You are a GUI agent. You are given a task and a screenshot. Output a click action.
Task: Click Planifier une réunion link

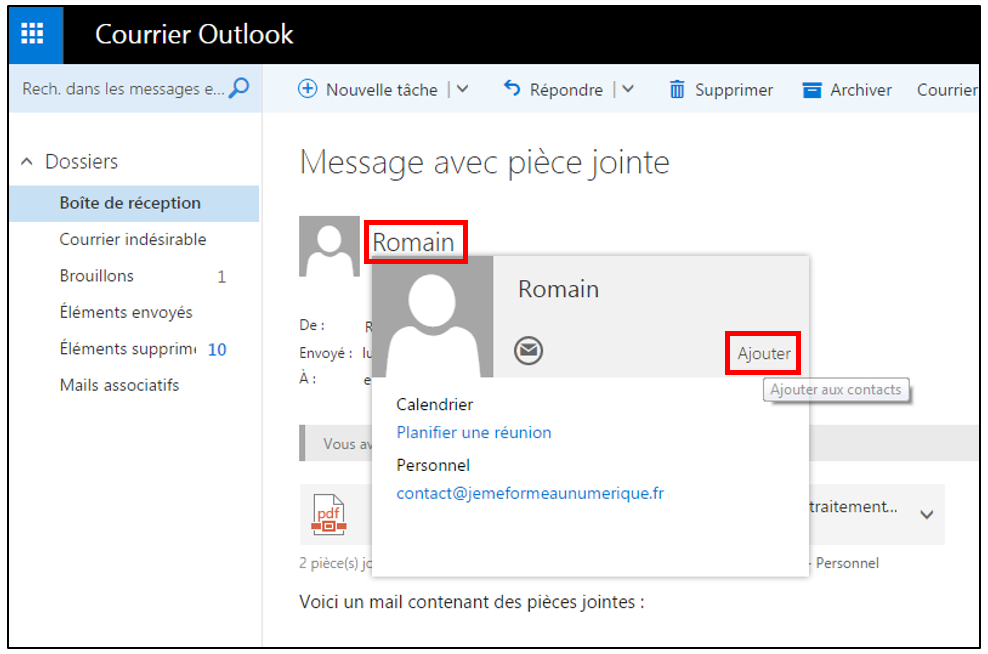(x=474, y=432)
